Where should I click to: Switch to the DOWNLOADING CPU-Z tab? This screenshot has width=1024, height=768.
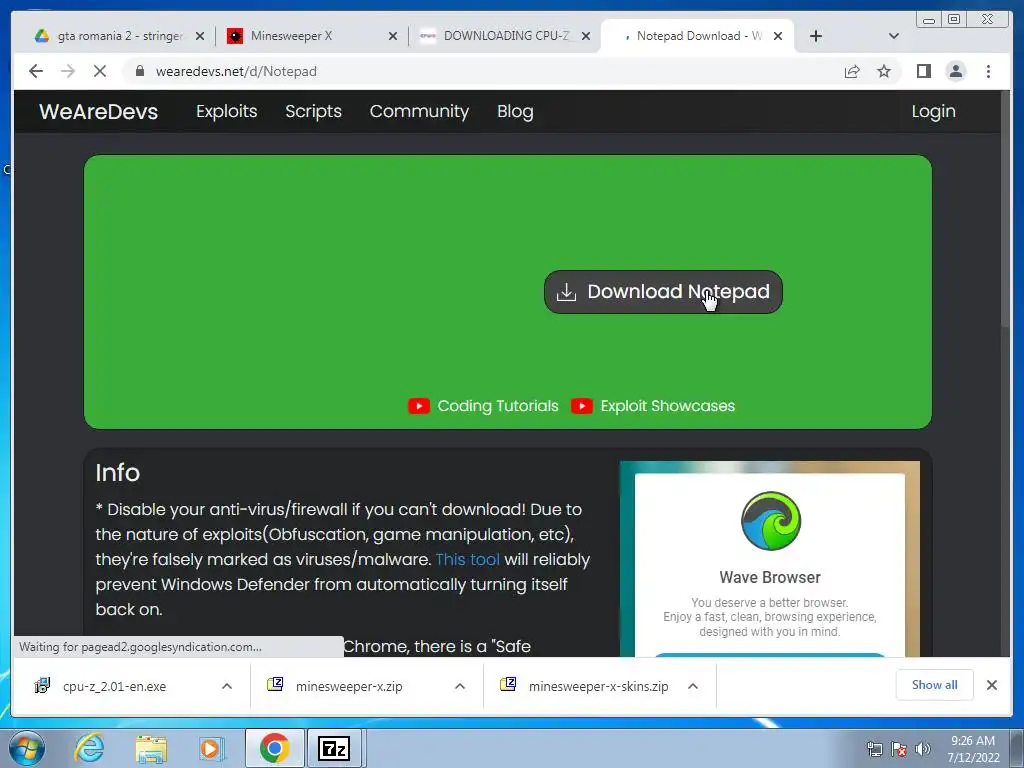(x=507, y=36)
